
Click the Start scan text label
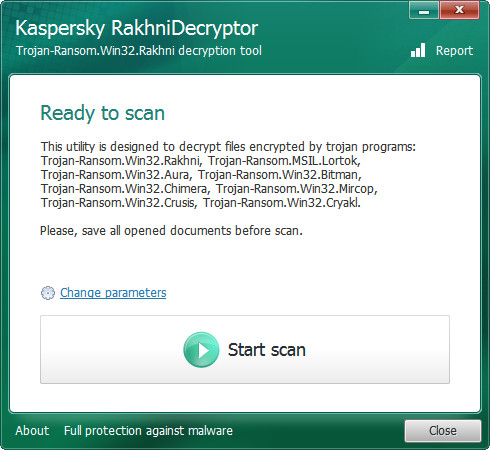point(267,350)
